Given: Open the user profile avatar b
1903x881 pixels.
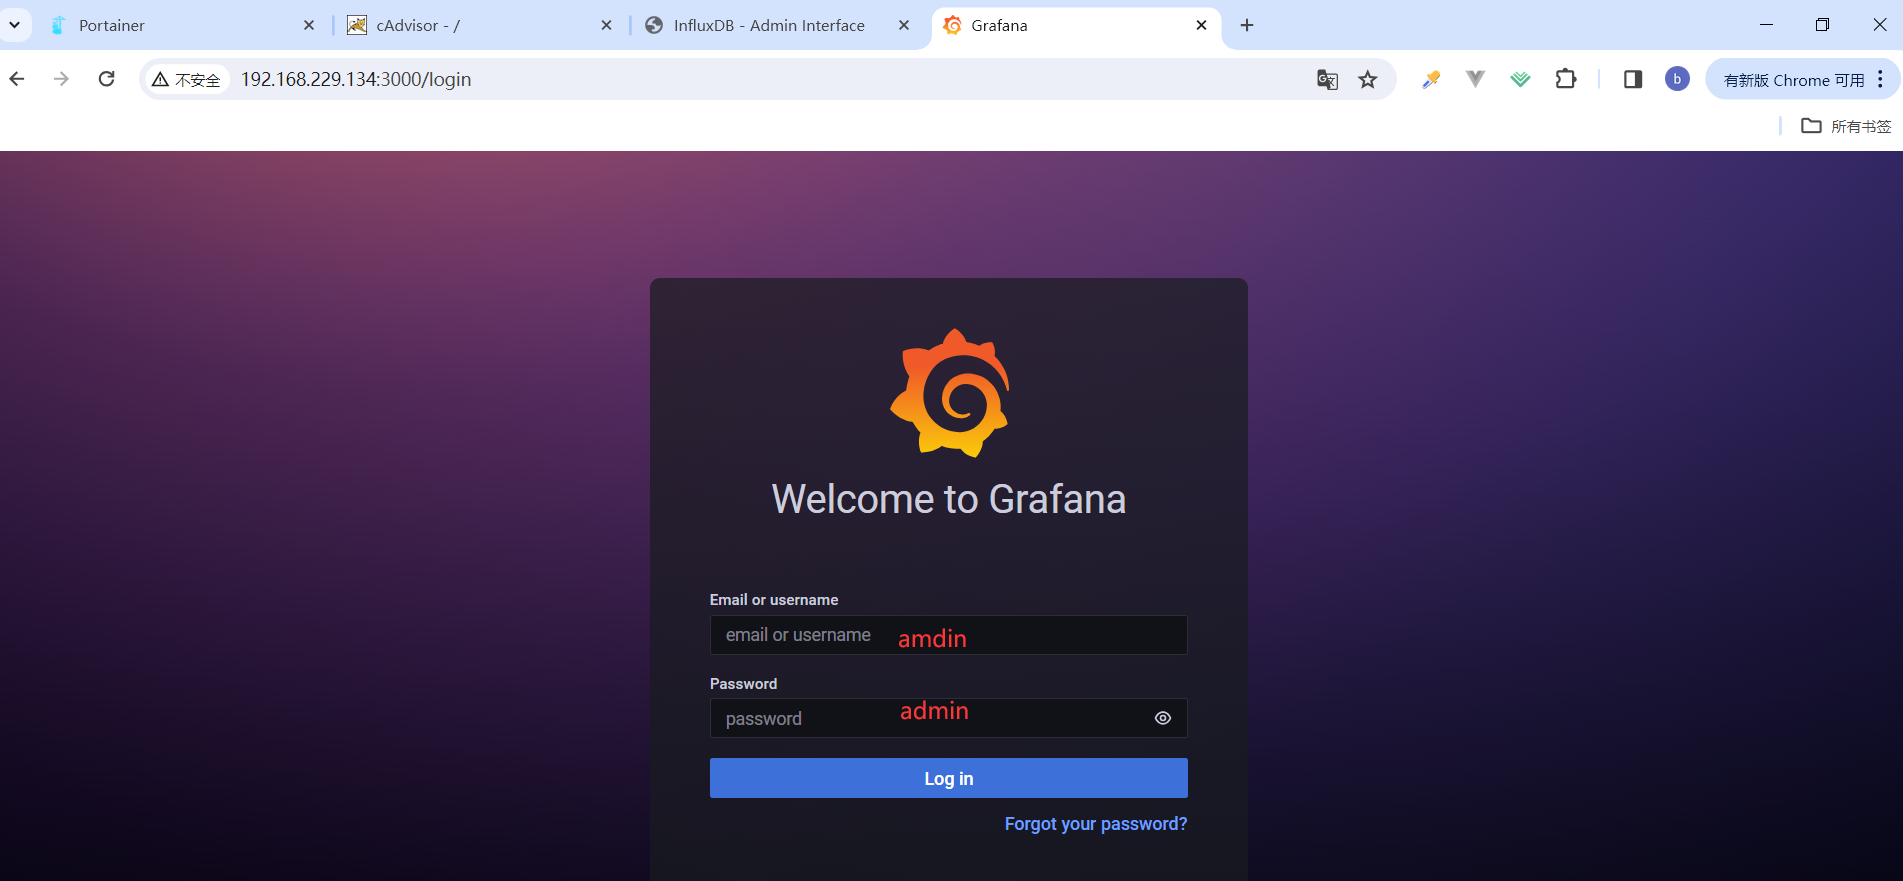Looking at the screenshot, I should click(x=1677, y=79).
